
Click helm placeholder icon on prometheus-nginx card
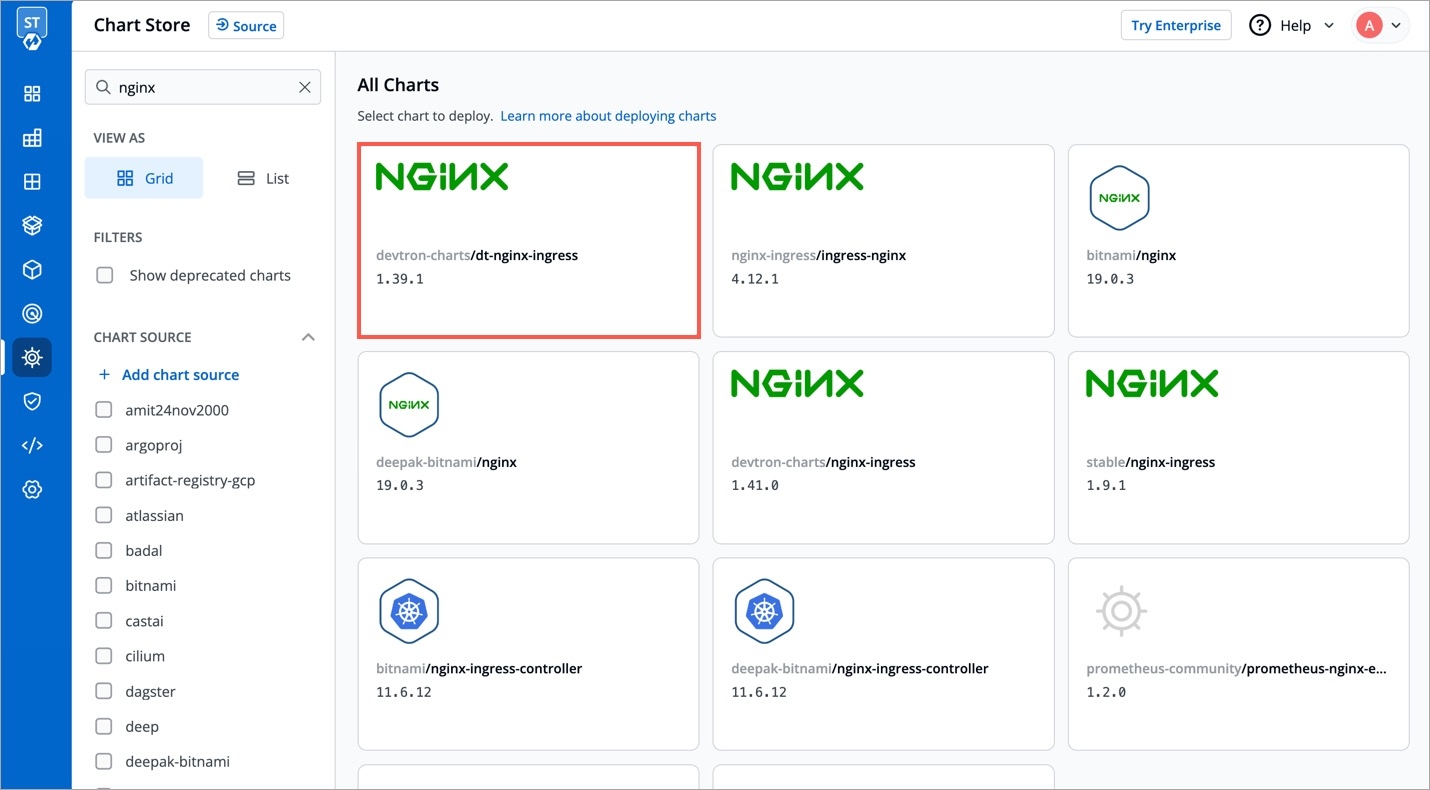tap(1121, 611)
